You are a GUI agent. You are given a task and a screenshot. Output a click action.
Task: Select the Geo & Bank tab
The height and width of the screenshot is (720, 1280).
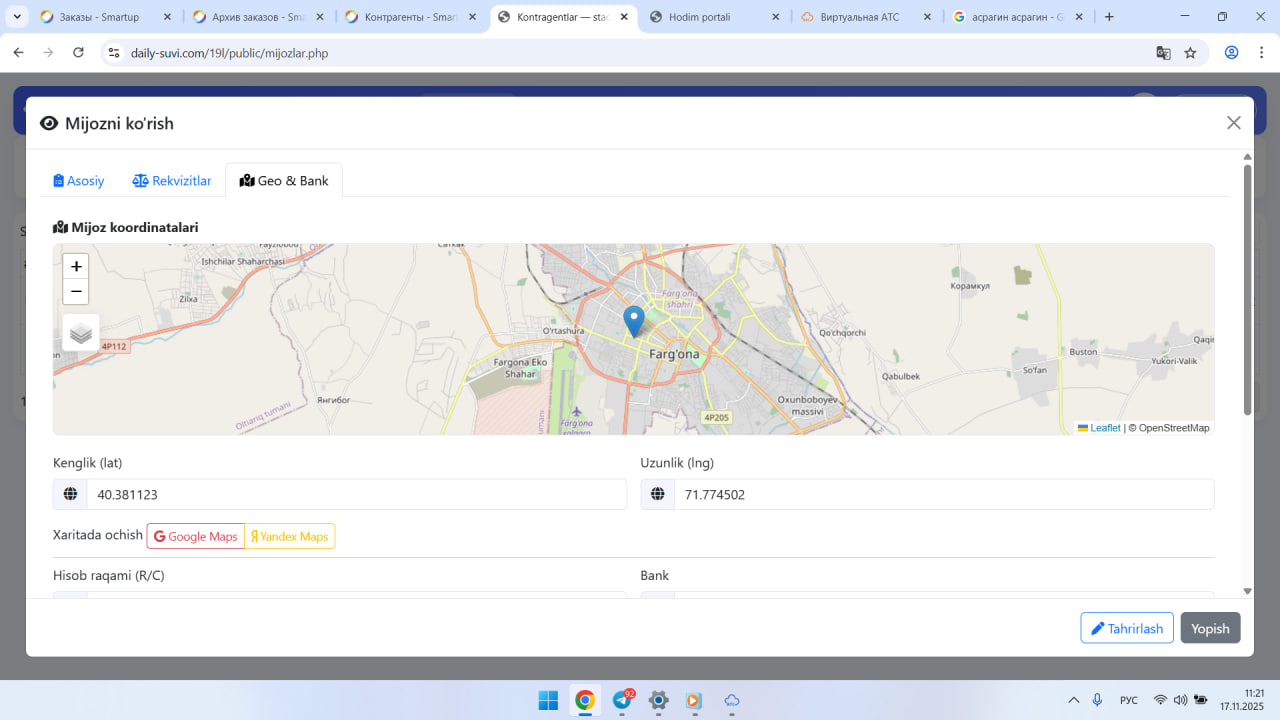pyautogui.click(x=284, y=181)
